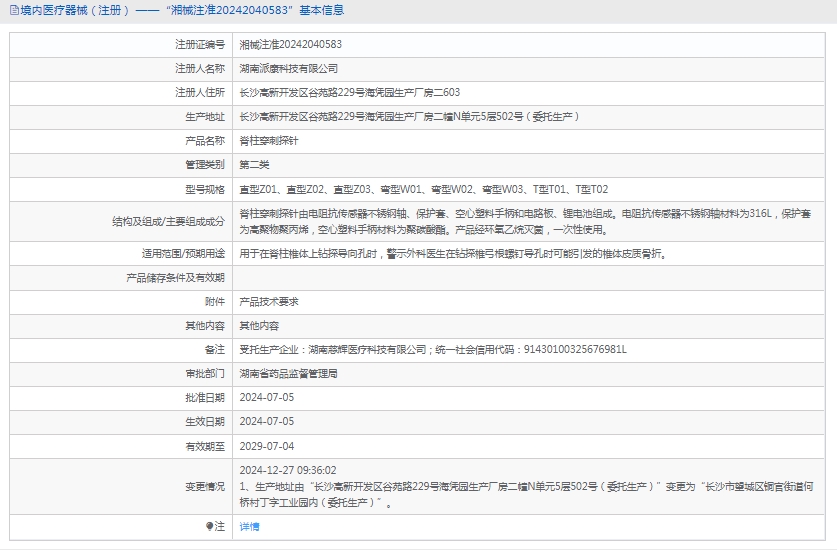Screen dimensions: 837x550
Task: Click the bullet icon next to 注
Action: tap(210, 526)
